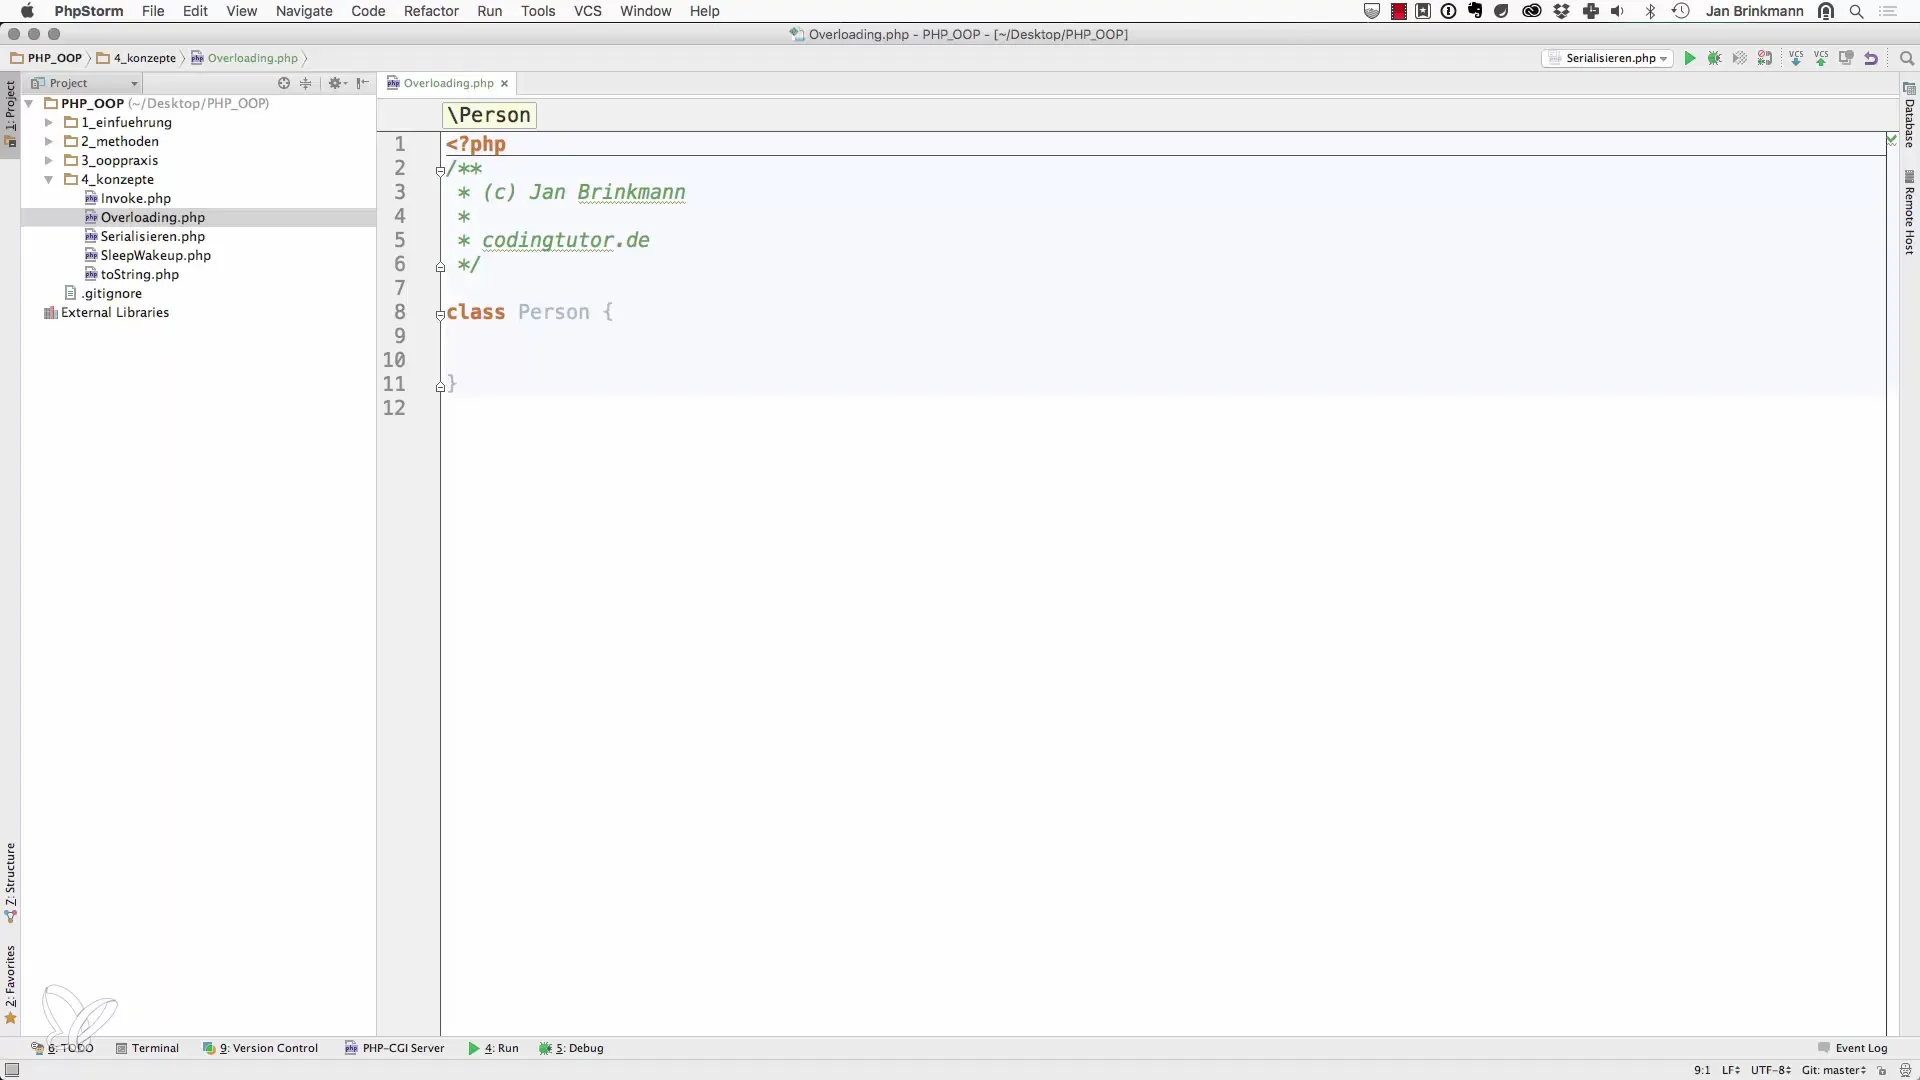Open the Refactor menu
The width and height of the screenshot is (1920, 1080).
[431, 11]
